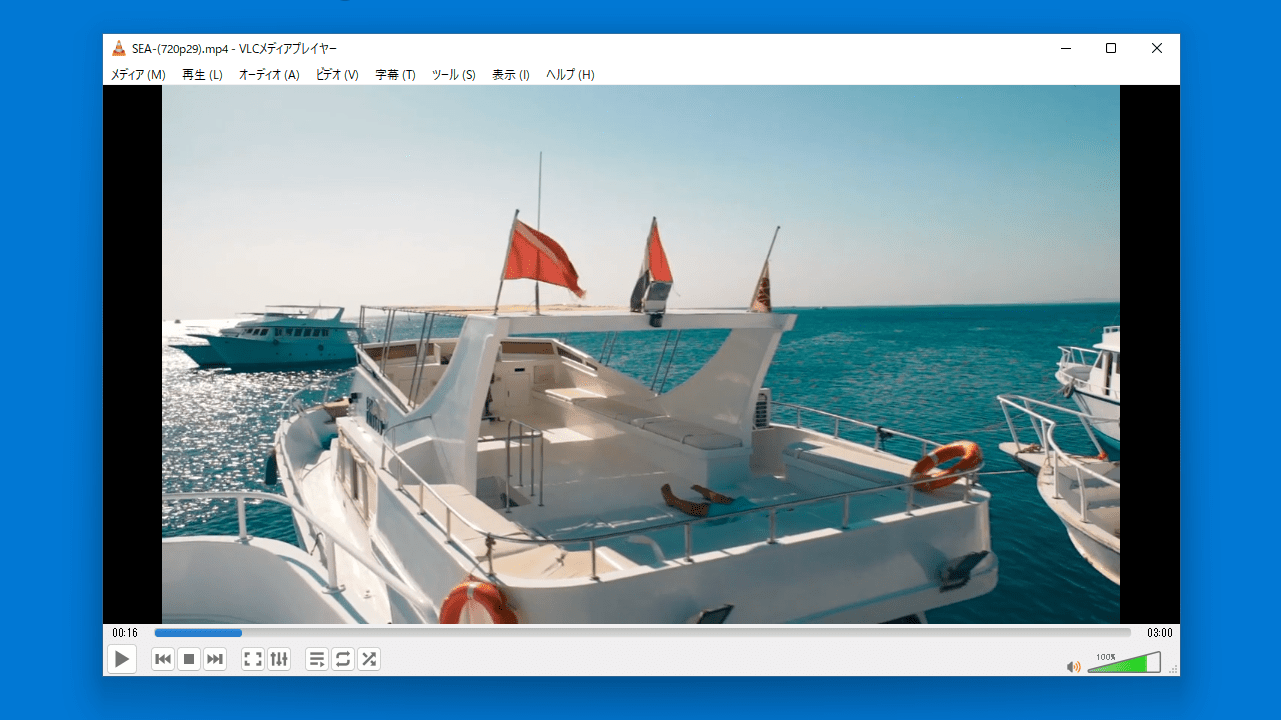This screenshot has height=720, width=1281.
Task: Open the メディア (M) menu
Action: tap(138, 75)
